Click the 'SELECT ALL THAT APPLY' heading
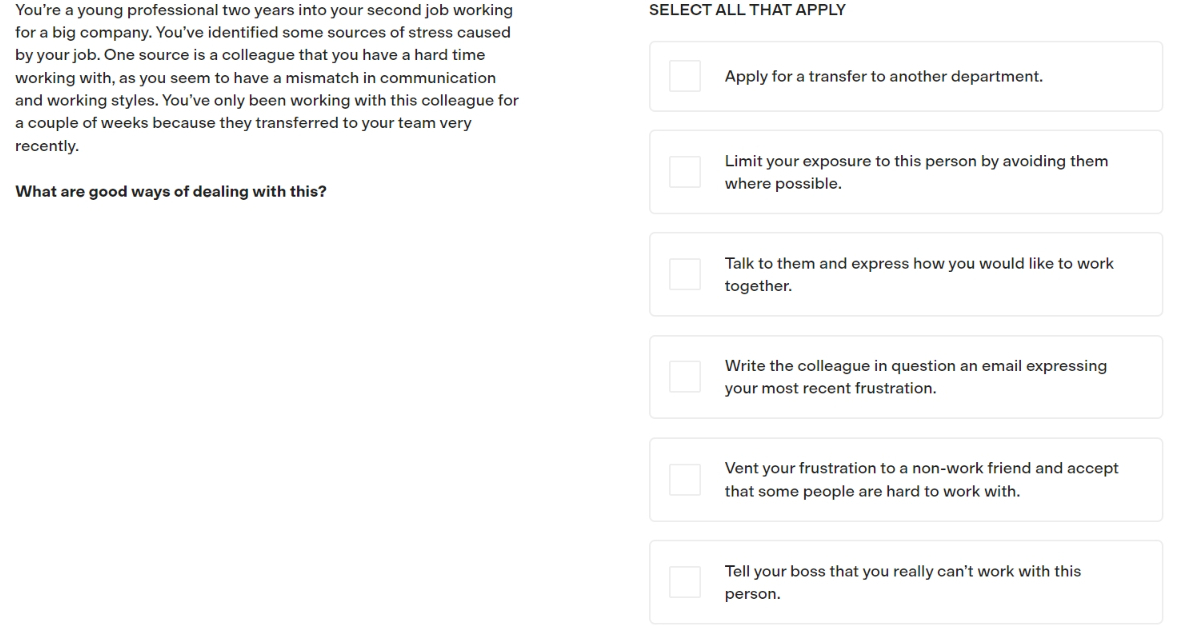The image size is (1201, 627). pos(747,10)
